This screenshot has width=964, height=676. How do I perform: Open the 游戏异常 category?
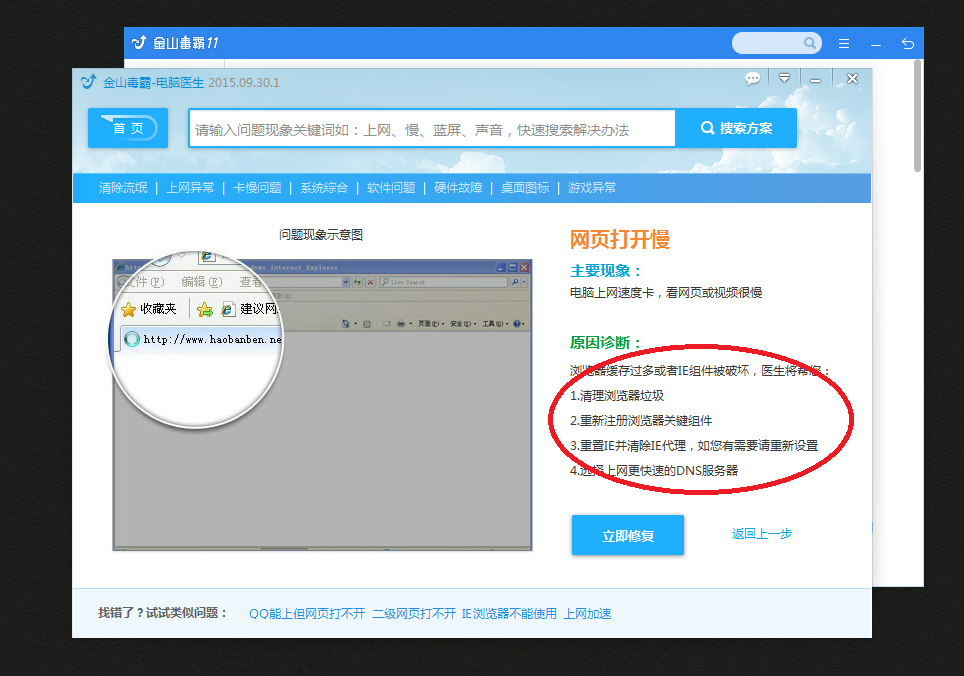592,188
